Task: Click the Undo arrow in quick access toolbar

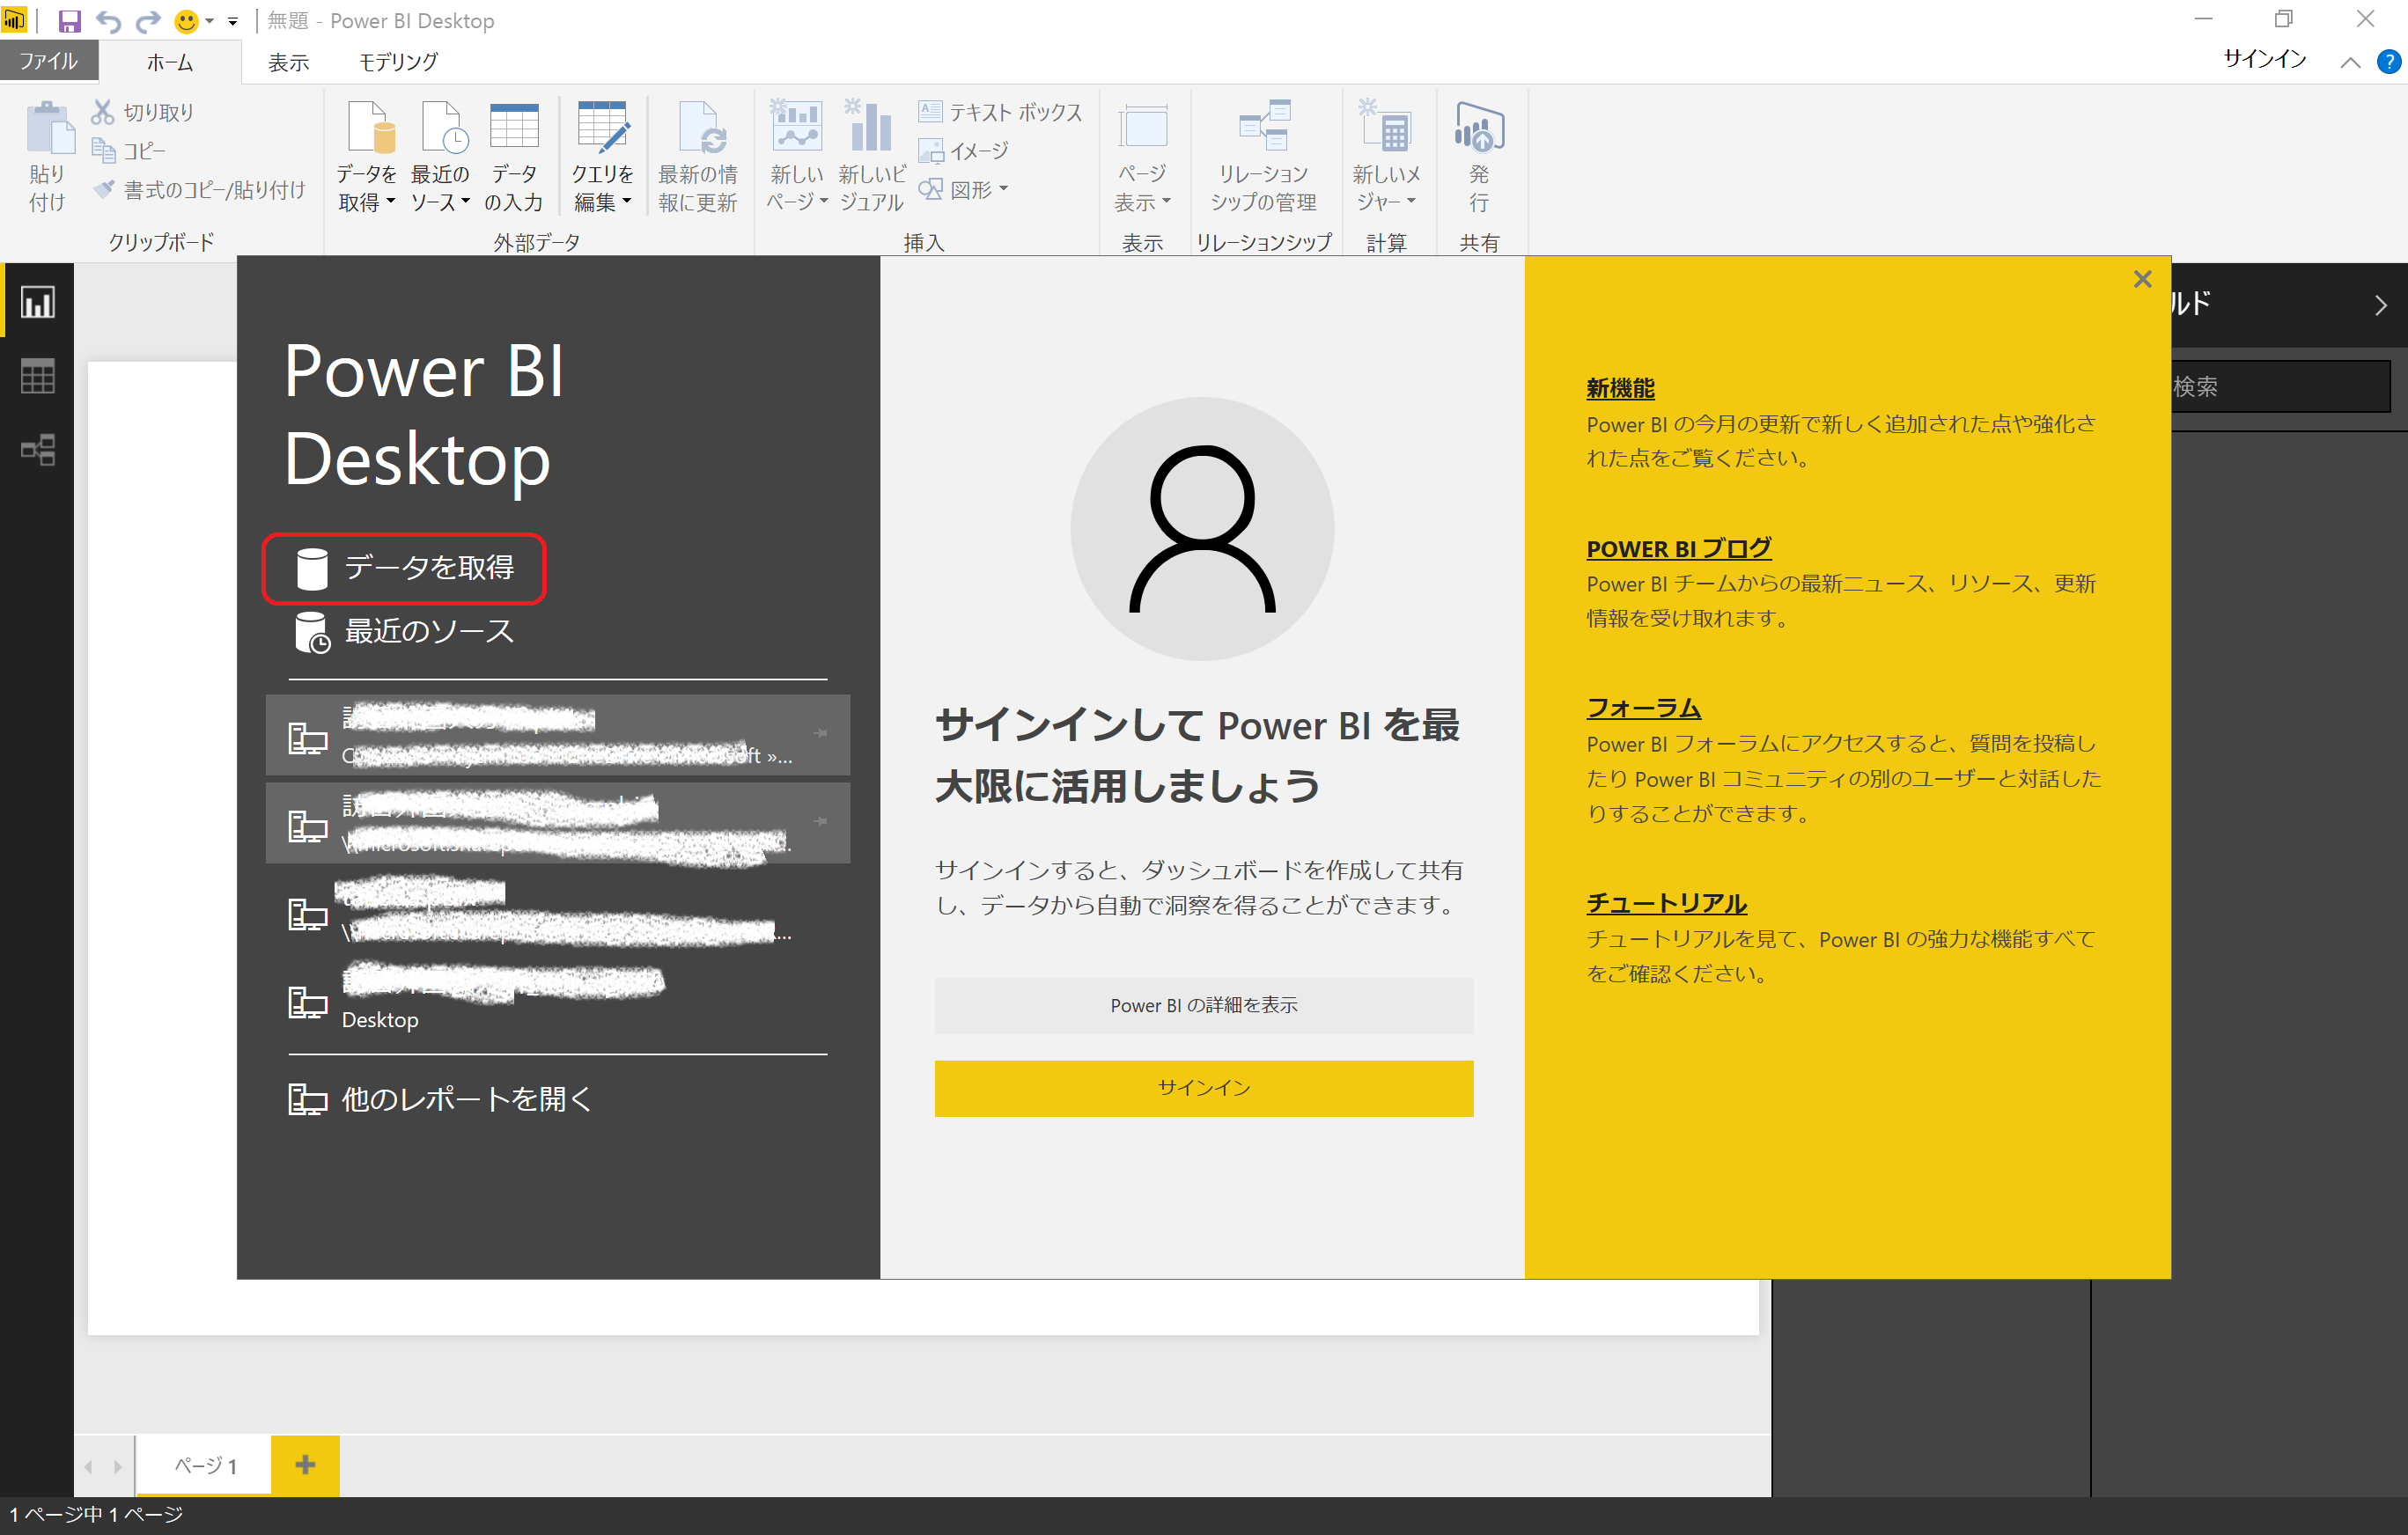Action: 108,21
